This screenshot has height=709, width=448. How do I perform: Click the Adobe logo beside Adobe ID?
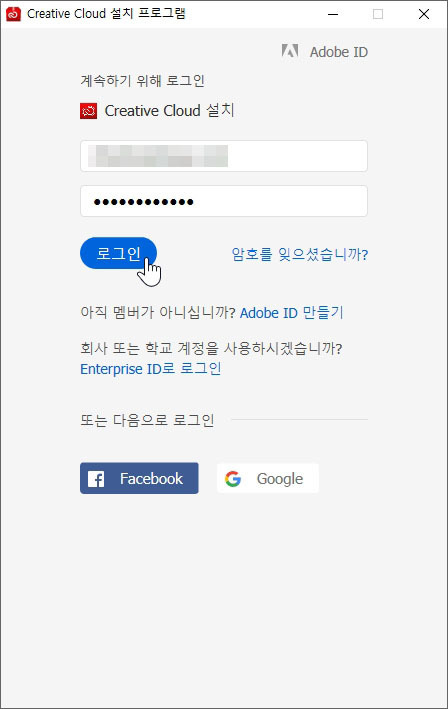(290, 51)
